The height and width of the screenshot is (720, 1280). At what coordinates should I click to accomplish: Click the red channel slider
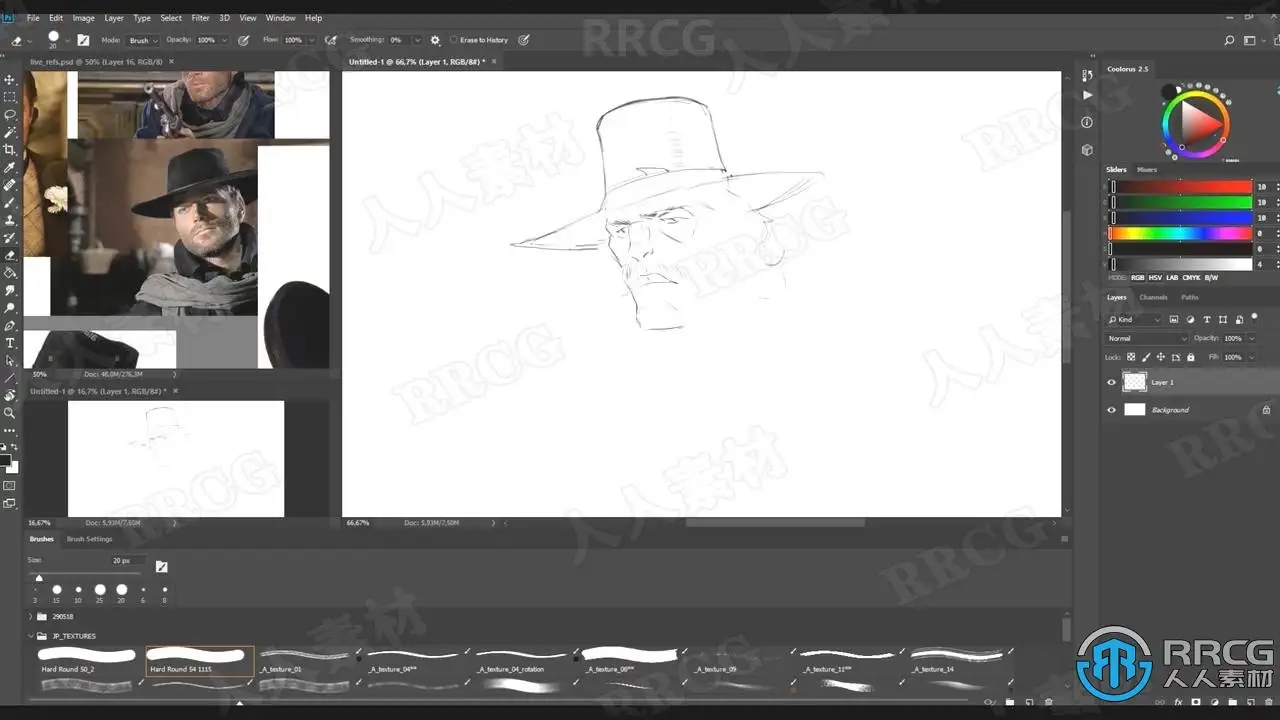1180,187
